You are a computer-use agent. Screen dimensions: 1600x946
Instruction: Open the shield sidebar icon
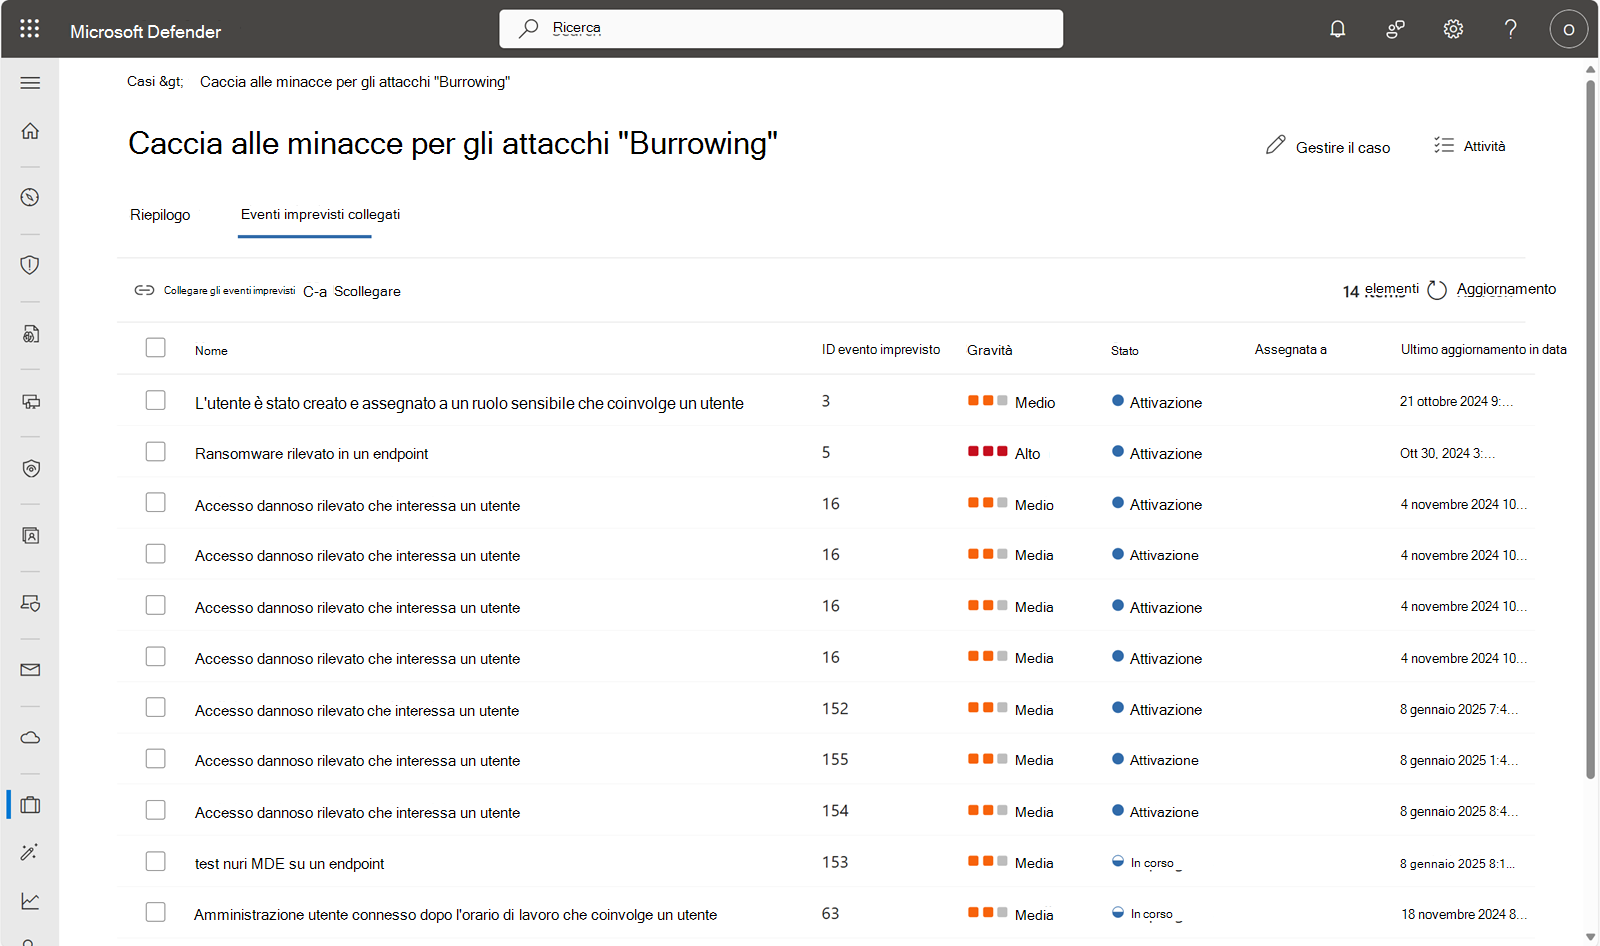(x=30, y=265)
